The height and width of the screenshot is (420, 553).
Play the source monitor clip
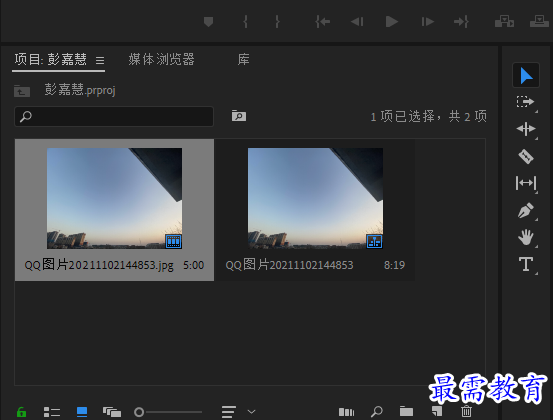pyautogui.click(x=391, y=22)
